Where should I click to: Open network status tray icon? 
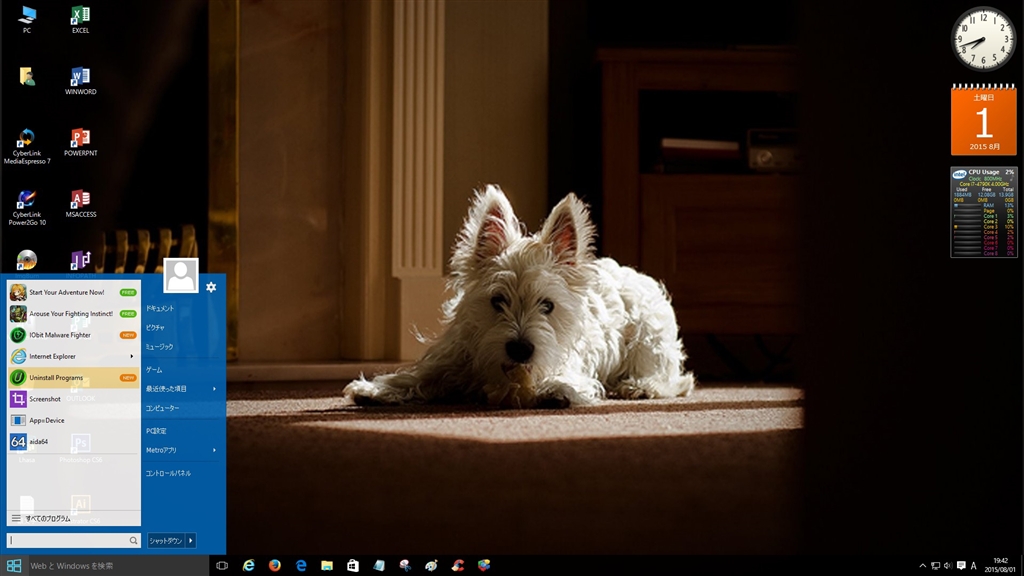(935, 566)
